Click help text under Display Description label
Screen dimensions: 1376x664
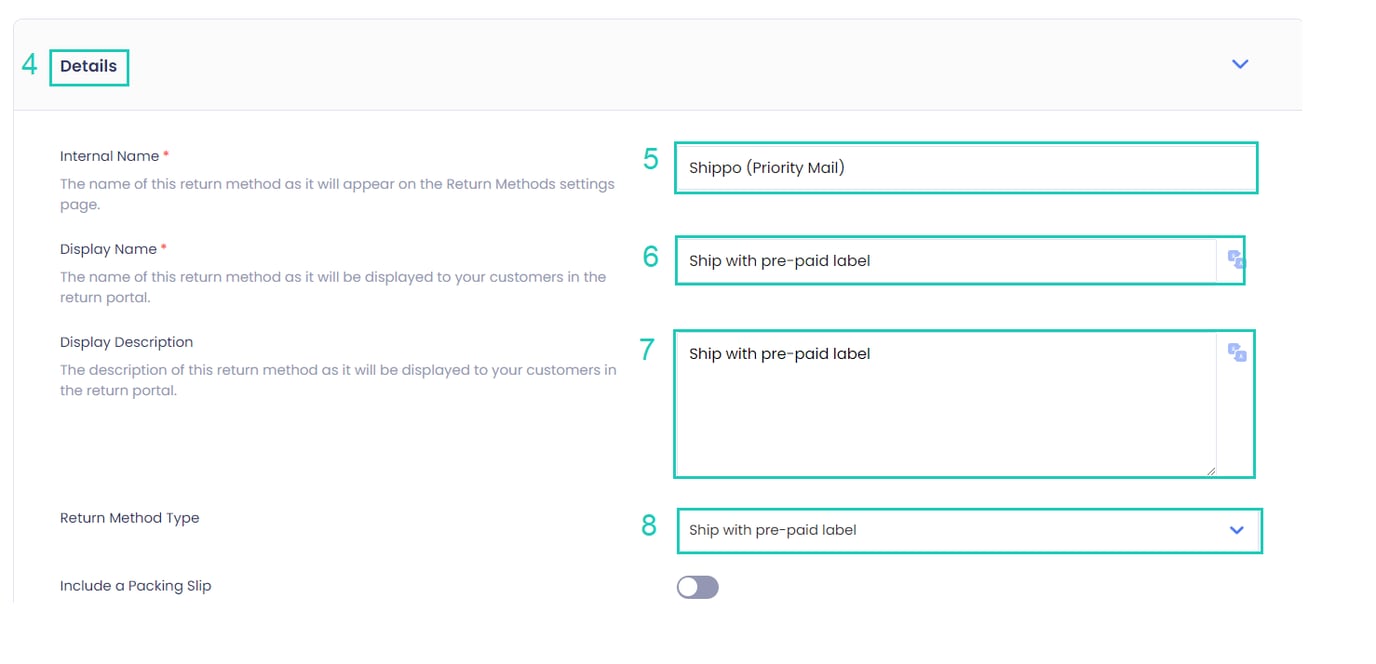click(338, 380)
